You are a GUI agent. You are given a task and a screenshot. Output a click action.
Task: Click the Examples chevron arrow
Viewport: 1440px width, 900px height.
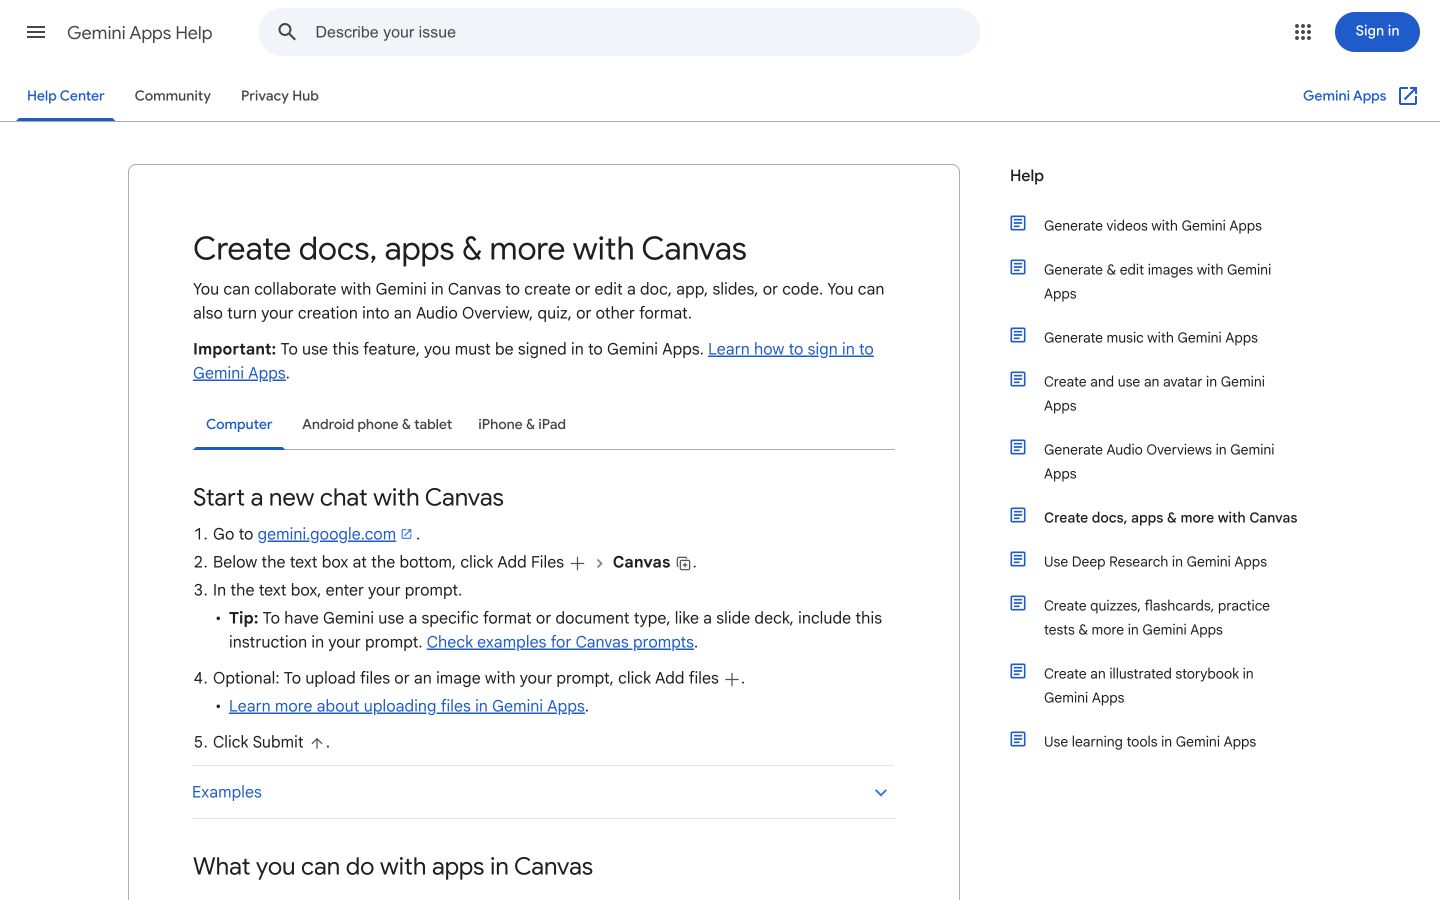(x=881, y=793)
